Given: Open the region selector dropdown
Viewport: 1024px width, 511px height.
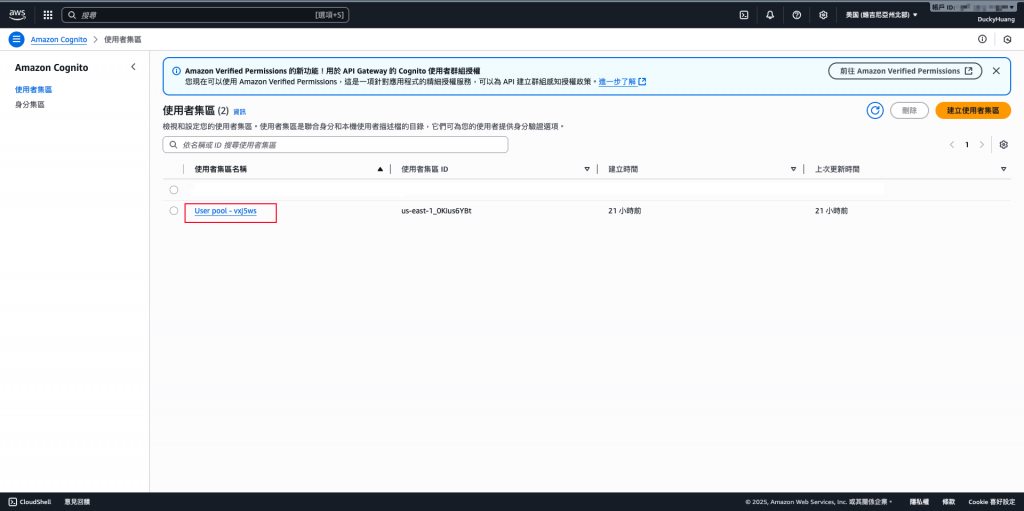Looking at the screenshot, I should pos(881,14).
